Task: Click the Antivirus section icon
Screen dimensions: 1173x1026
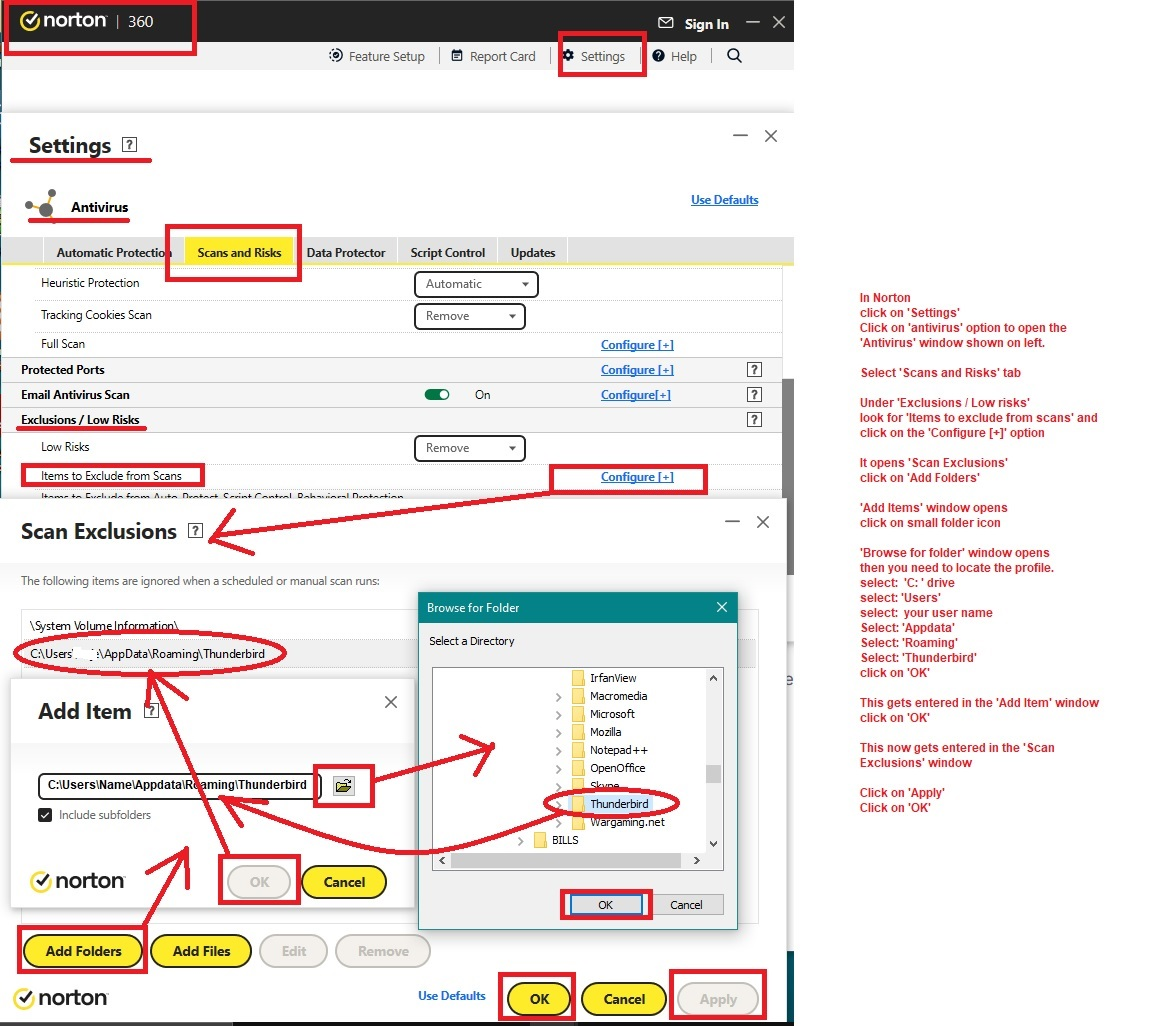Action: coord(41,204)
